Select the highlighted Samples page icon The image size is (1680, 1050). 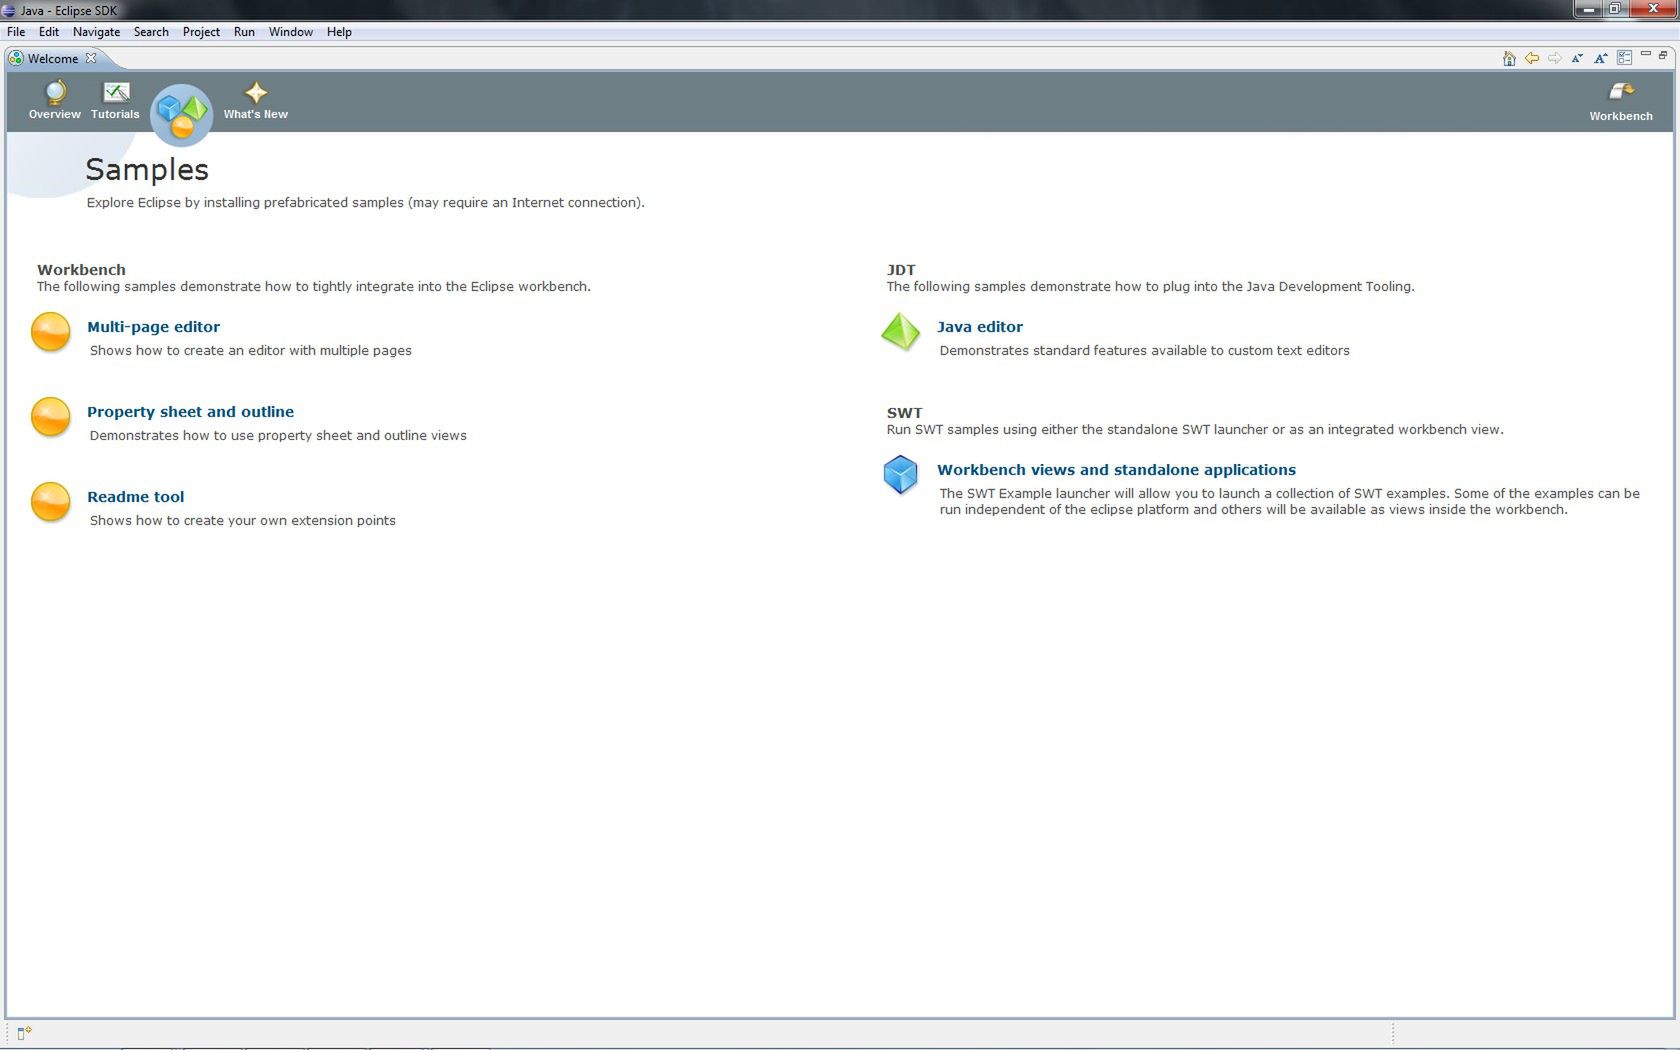click(x=181, y=115)
